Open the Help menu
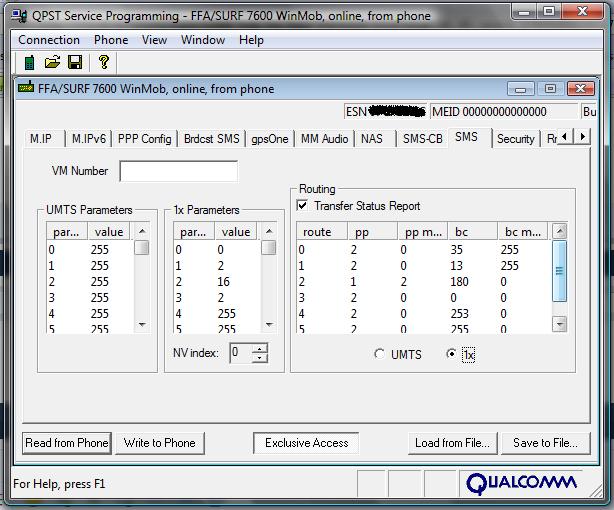This screenshot has width=614, height=510. tap(251, 40)
